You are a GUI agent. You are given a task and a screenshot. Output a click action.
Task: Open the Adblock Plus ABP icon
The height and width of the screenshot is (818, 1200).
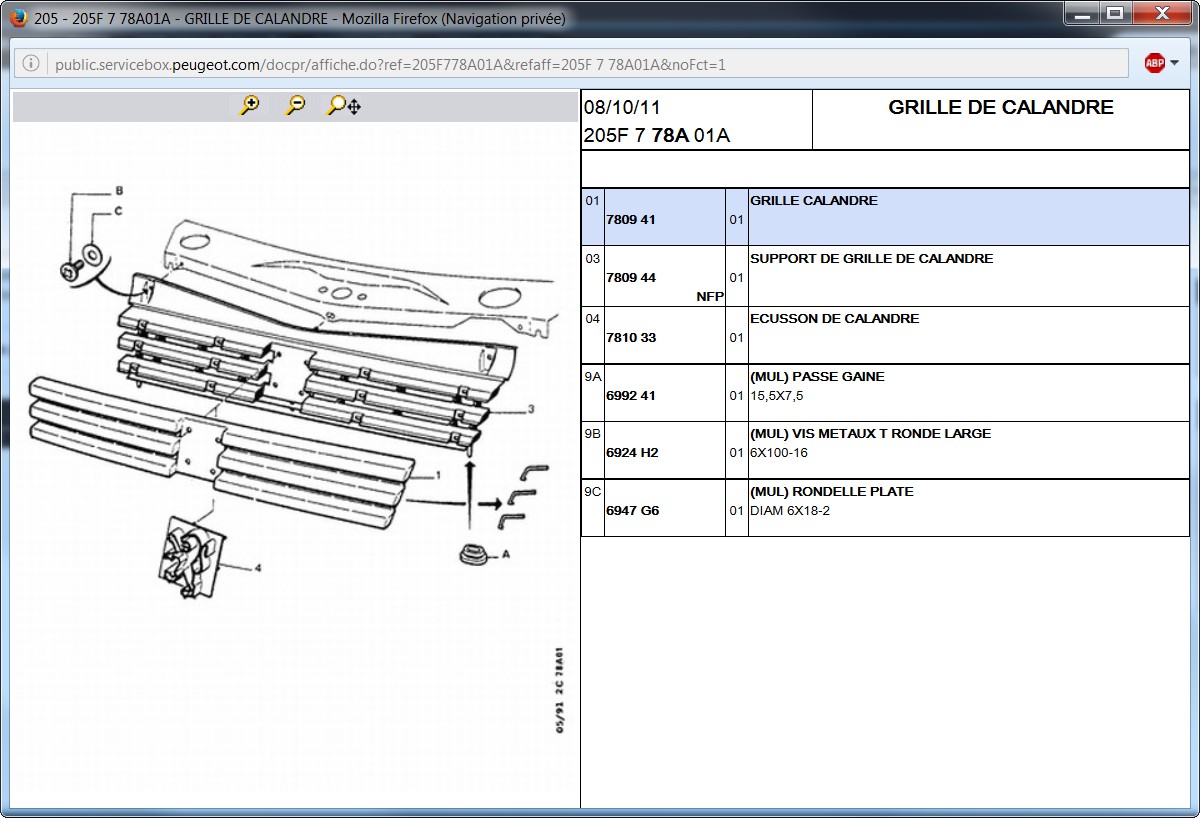[x=1154, y=63]
